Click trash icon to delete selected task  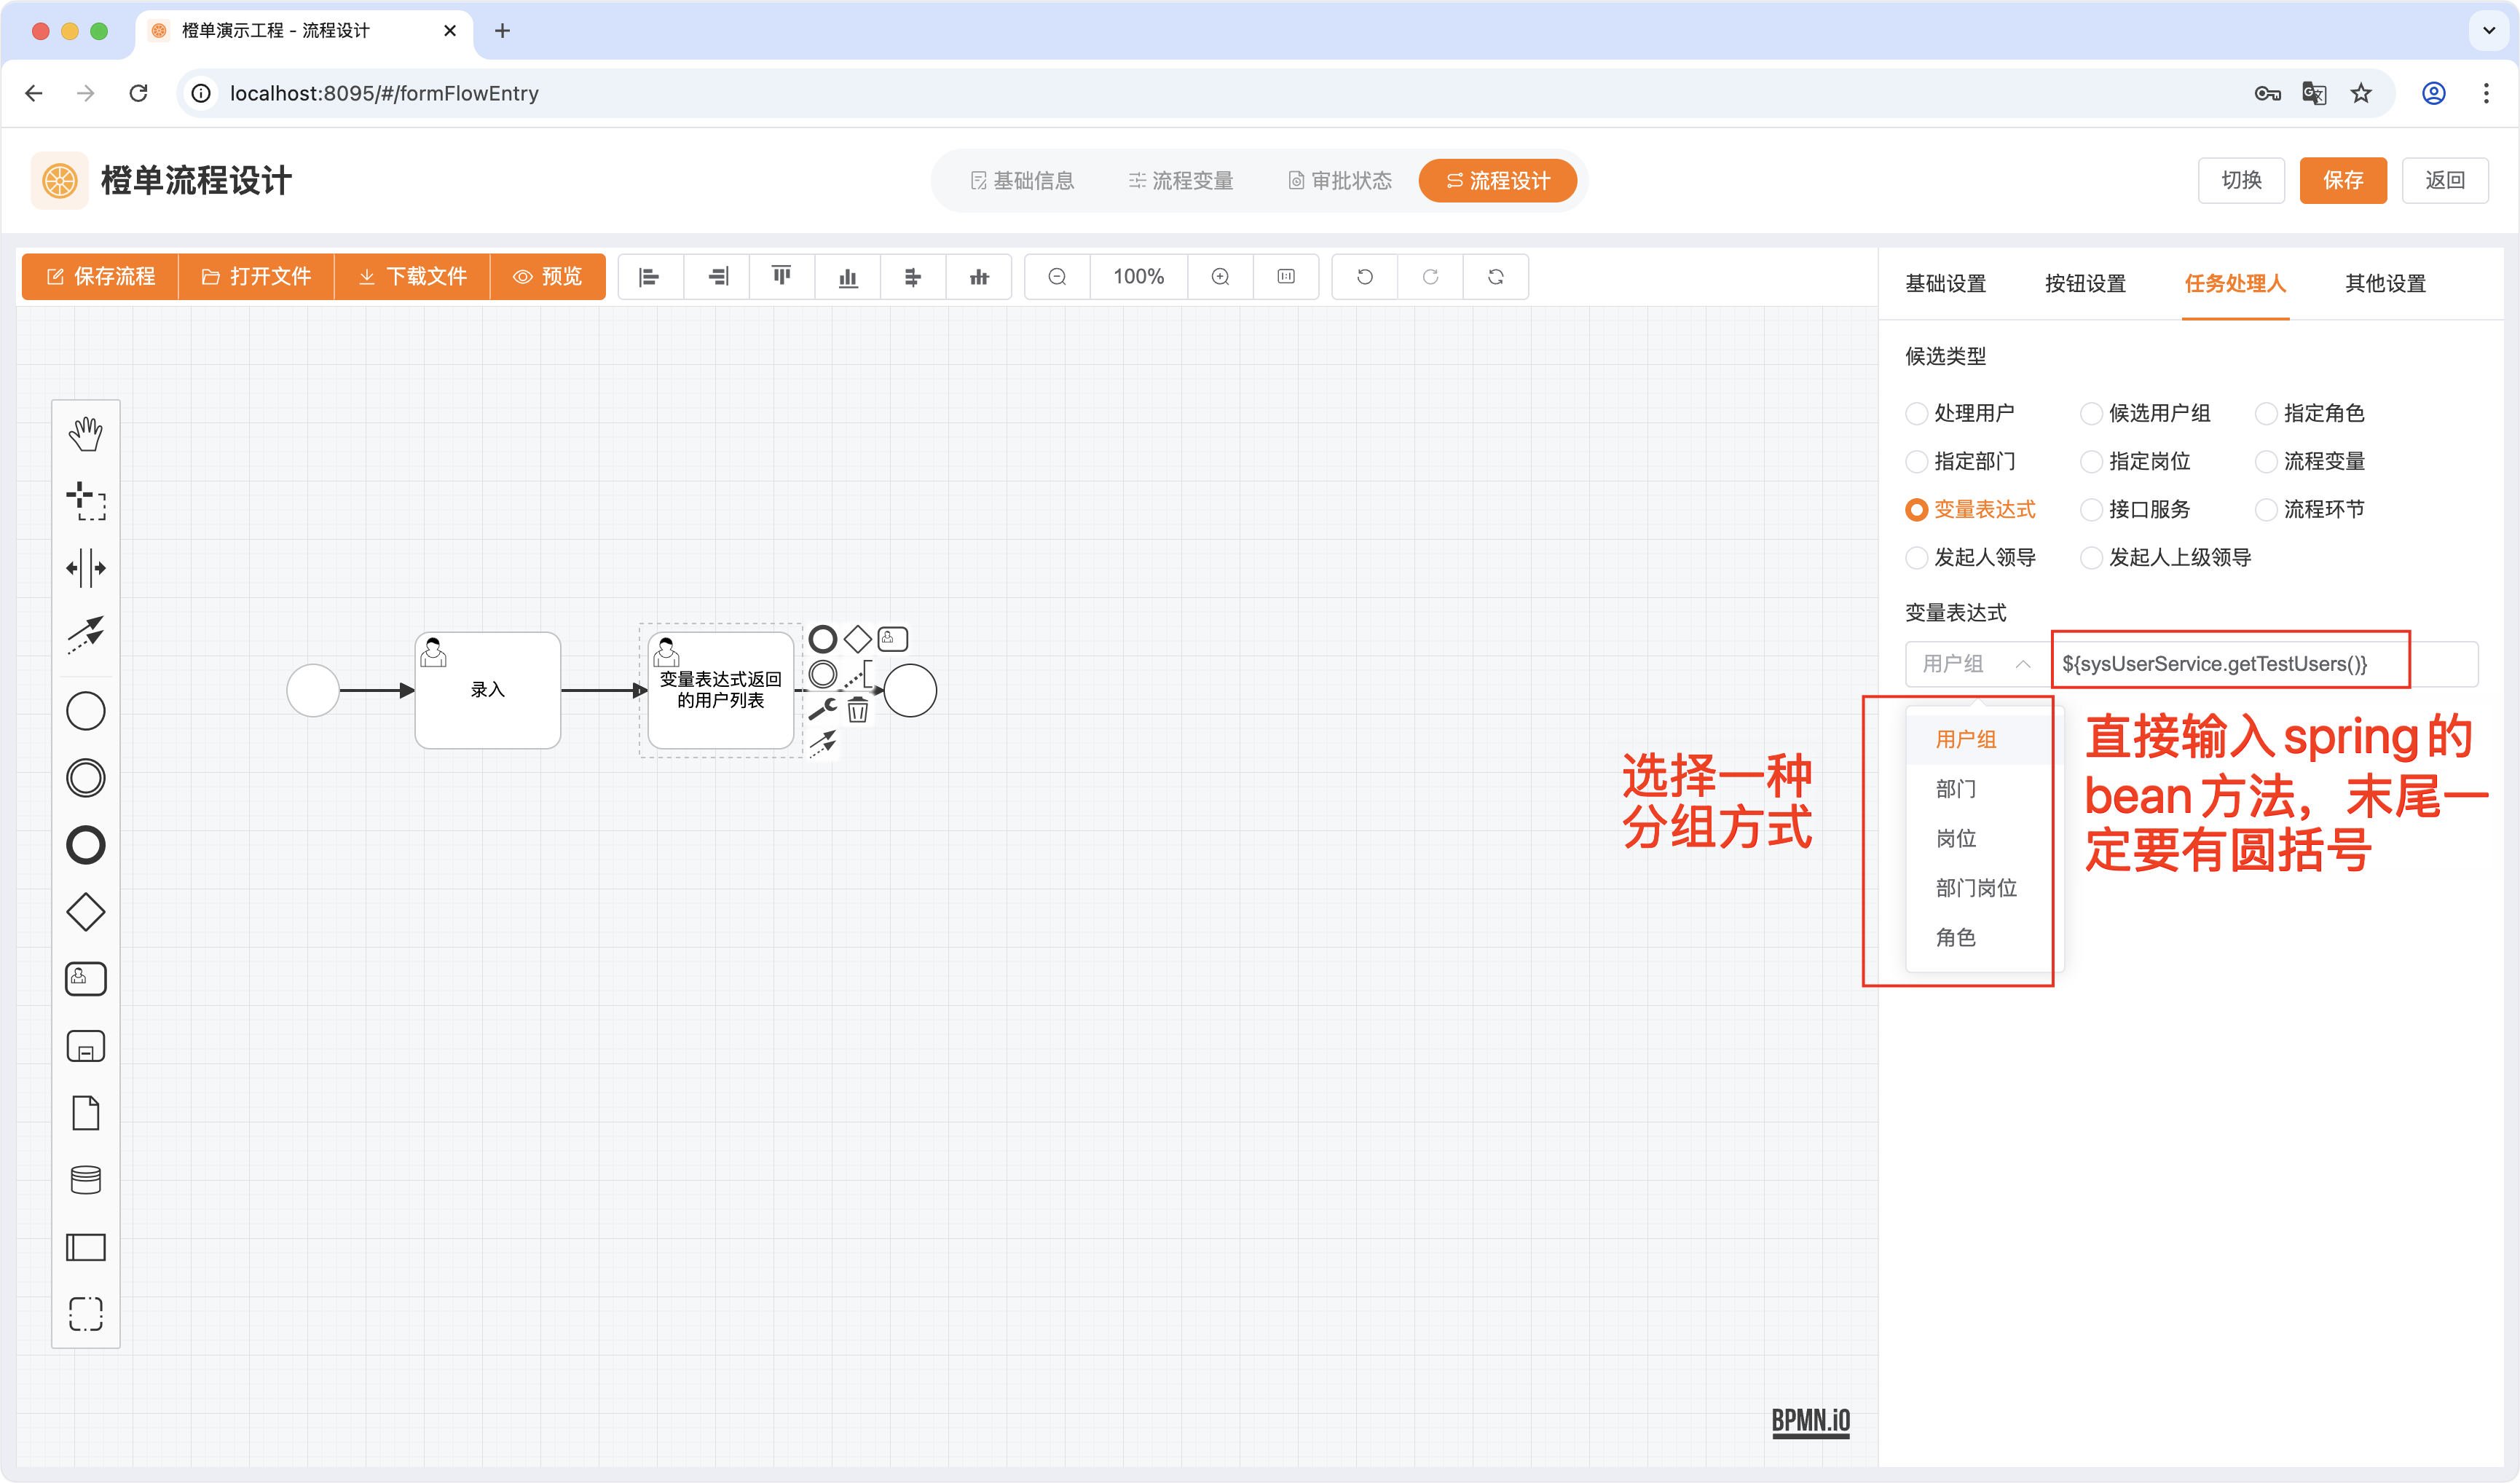click(x=858, y=711)
